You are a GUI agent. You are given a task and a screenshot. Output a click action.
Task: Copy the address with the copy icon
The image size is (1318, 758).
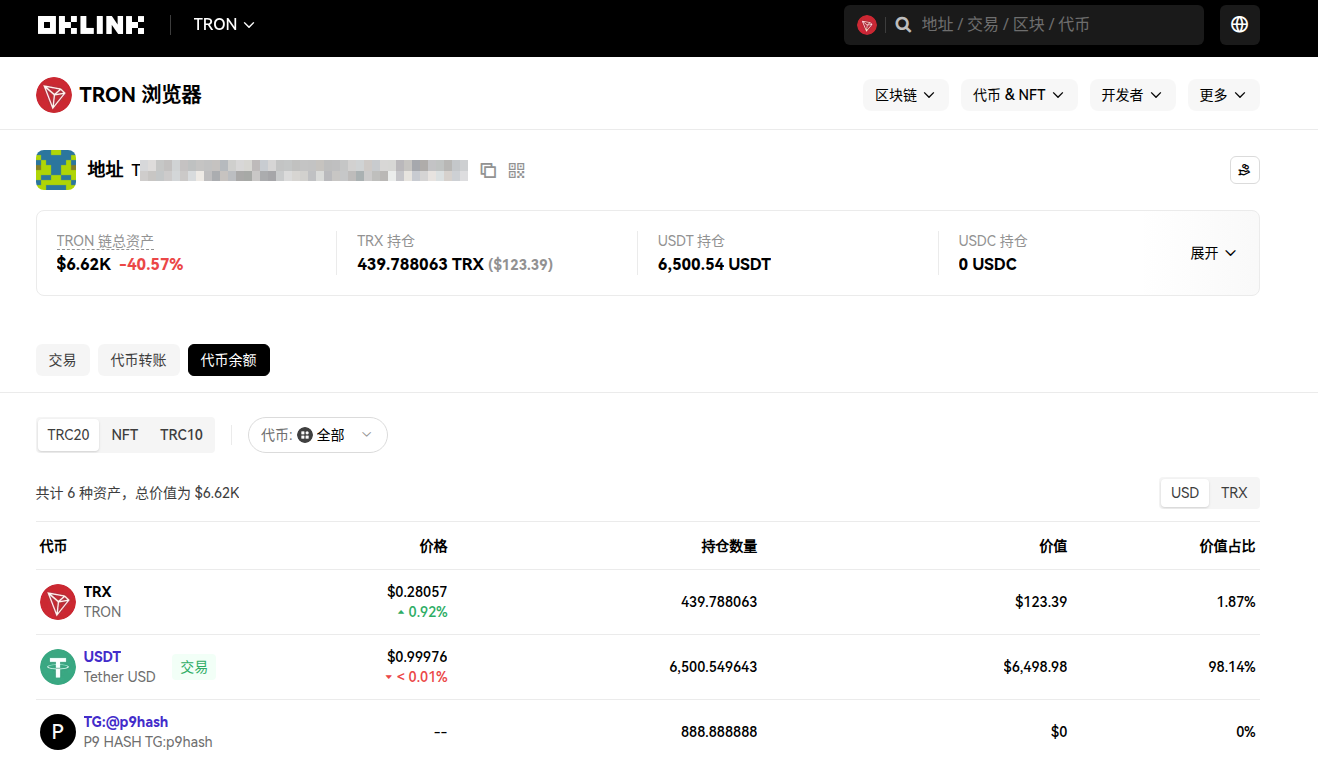pyautogui.click(x=488, y=170)
